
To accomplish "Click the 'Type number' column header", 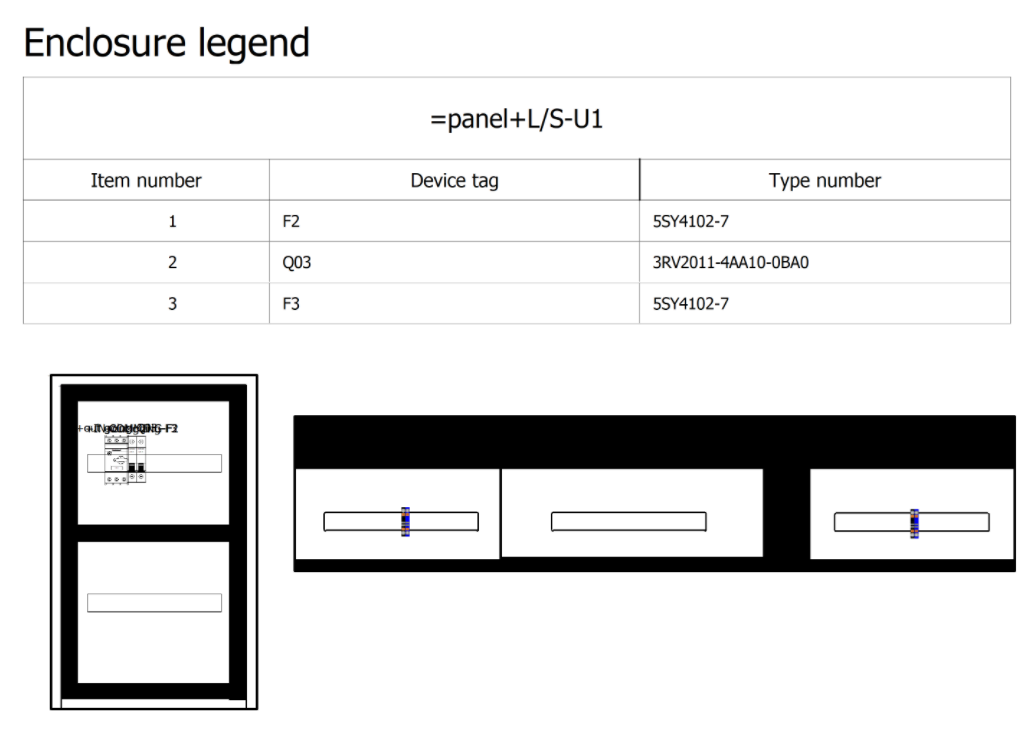I will click(825, 180).
